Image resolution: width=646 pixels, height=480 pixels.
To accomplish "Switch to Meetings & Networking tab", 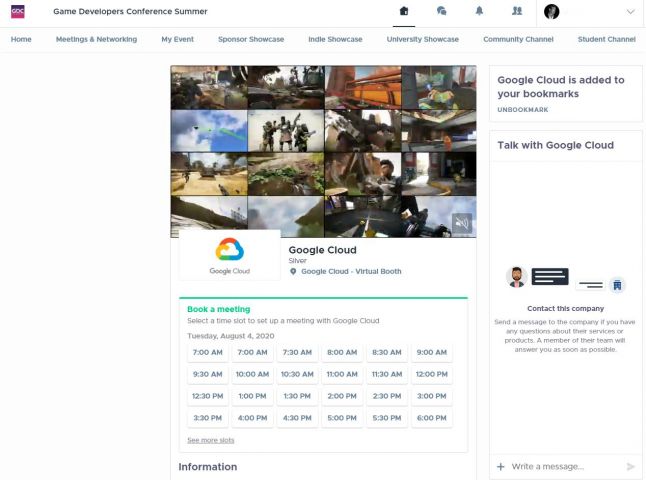I will pyautogui.click(x=97, y=40).
